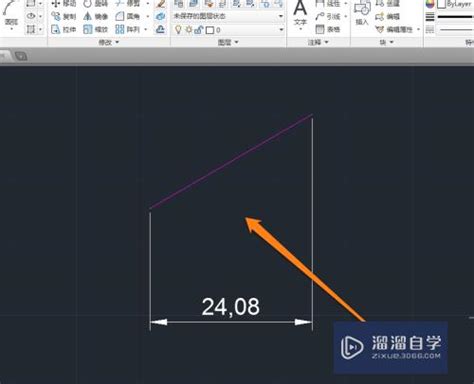Click the Insert block (插入) button
474x384 pixels.
click(362, 13)
